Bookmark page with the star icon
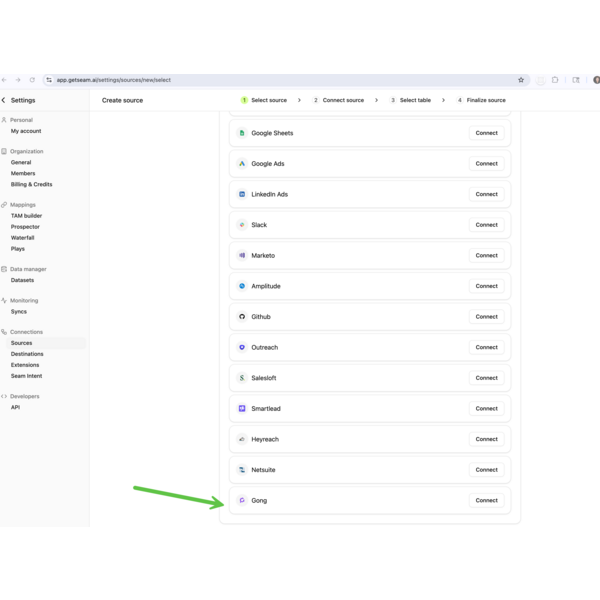Viewport: 600px width, 600px height. point(521,80)
